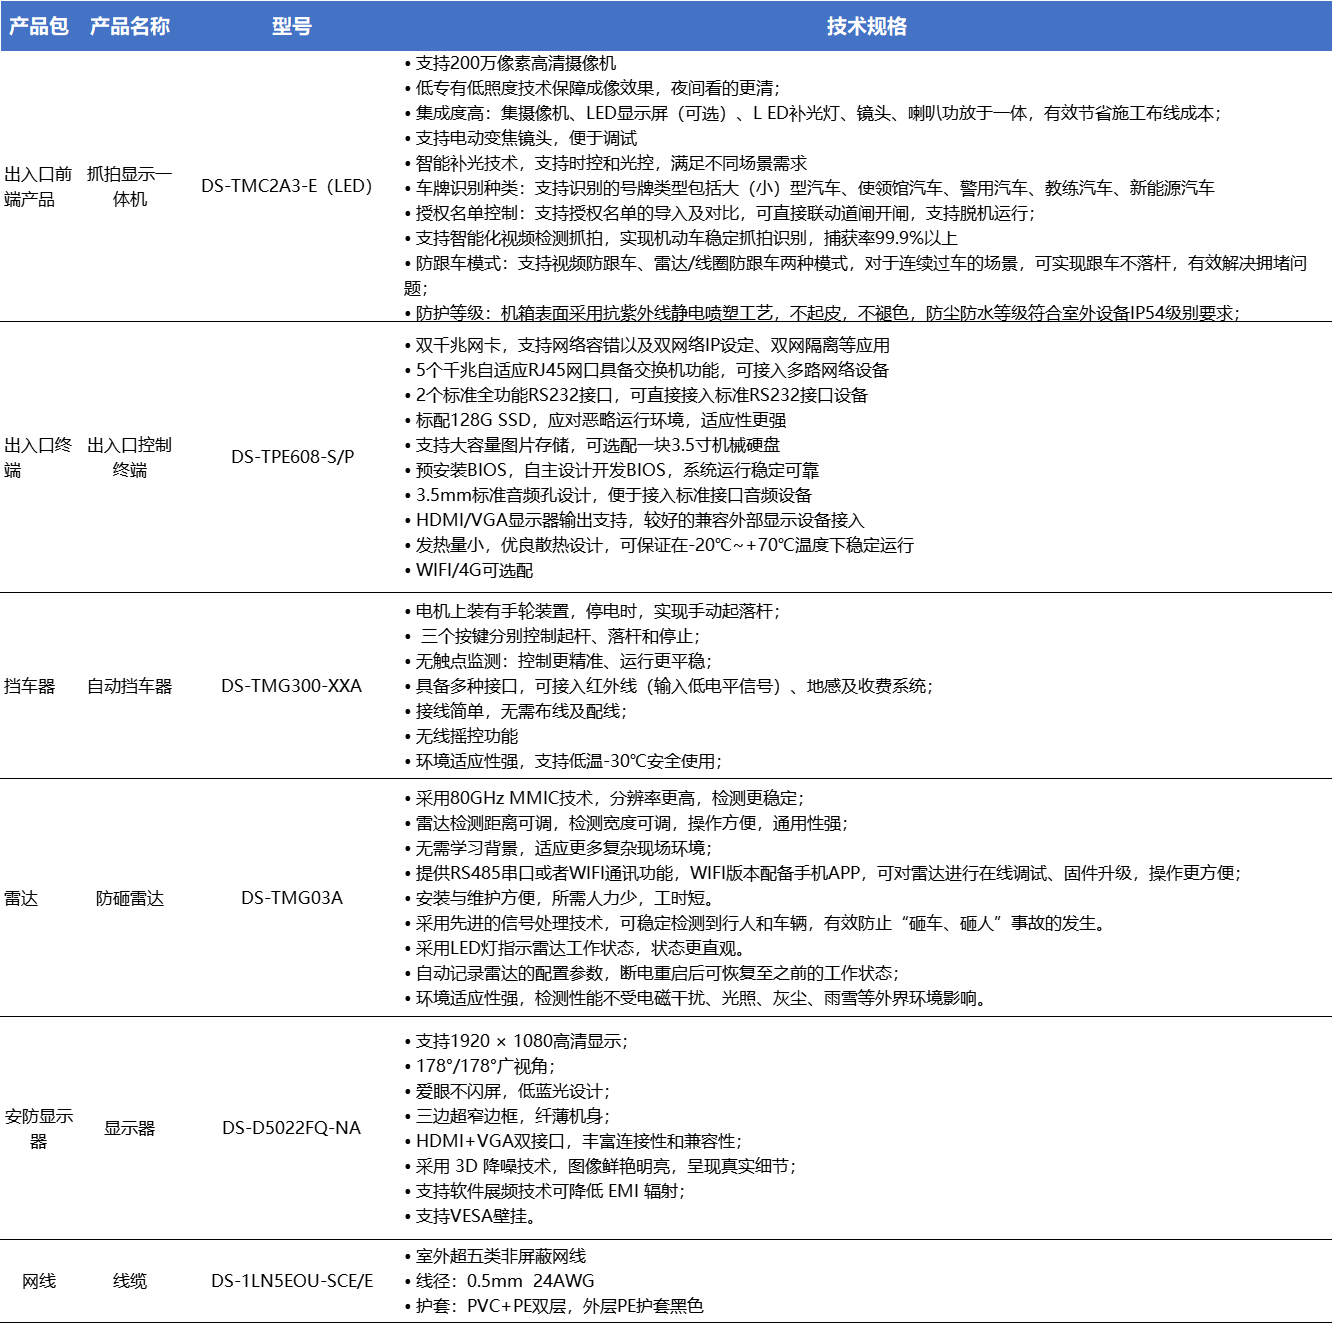Select model DS-TMG300-XXA
Screen dimensions: 1332x1323
click(x=291, y=686)
